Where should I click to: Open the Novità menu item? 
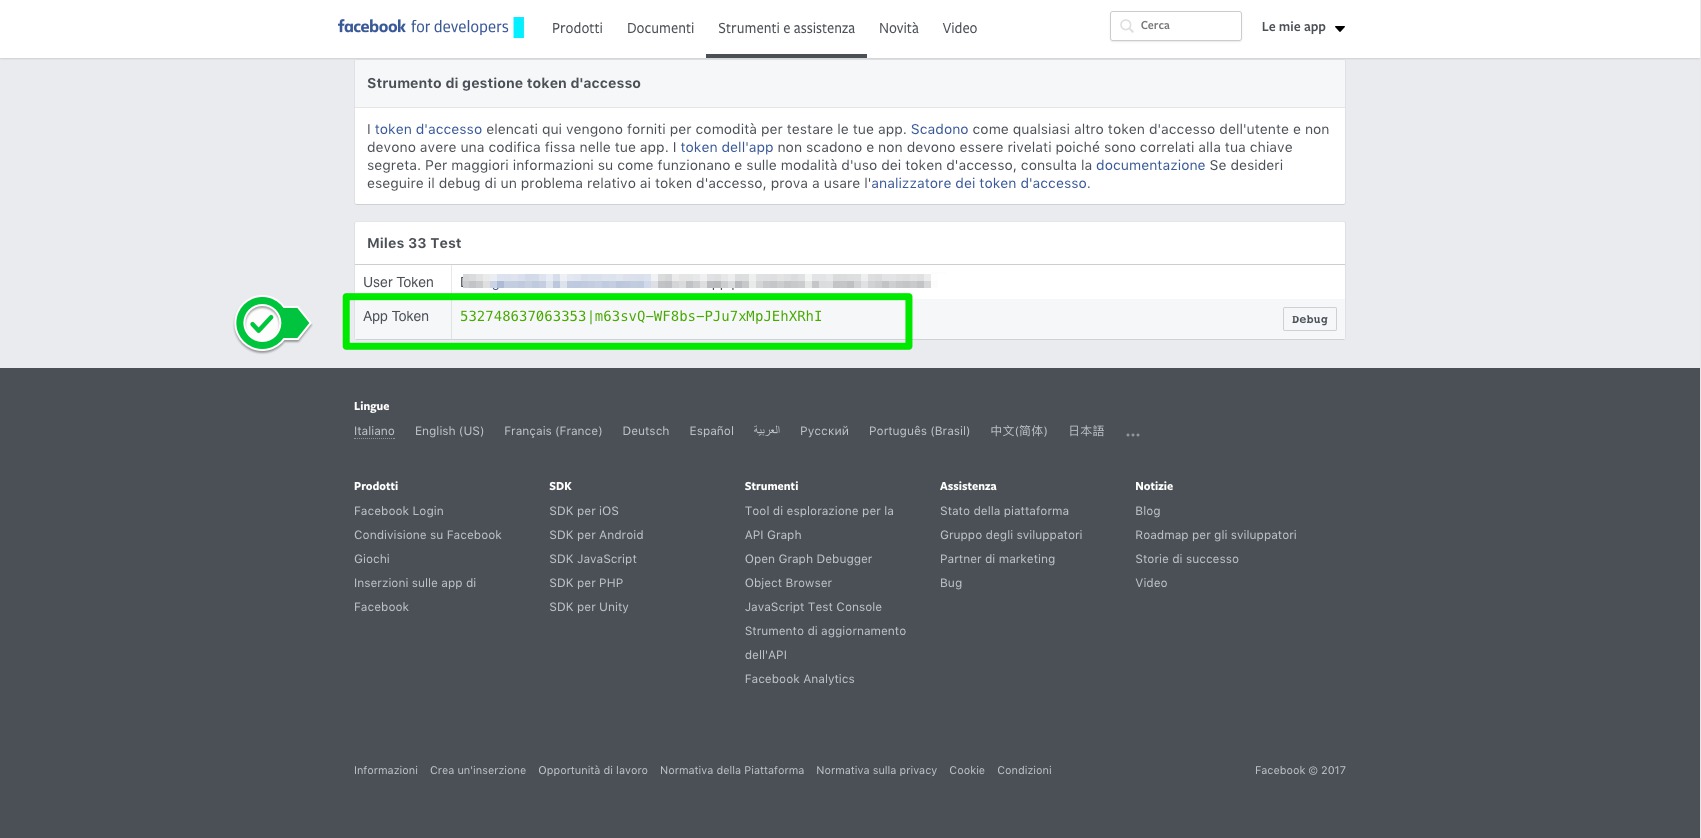898,28
